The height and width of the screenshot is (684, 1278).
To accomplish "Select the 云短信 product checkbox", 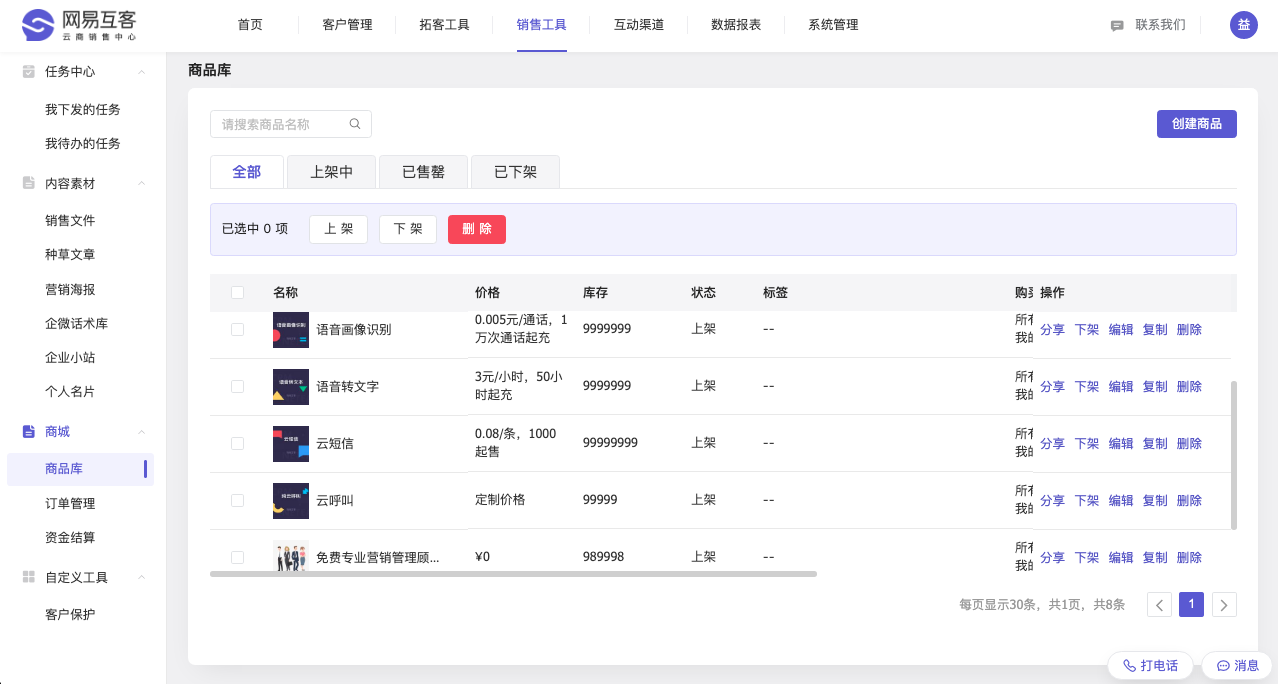I will [x=237, y=443].
